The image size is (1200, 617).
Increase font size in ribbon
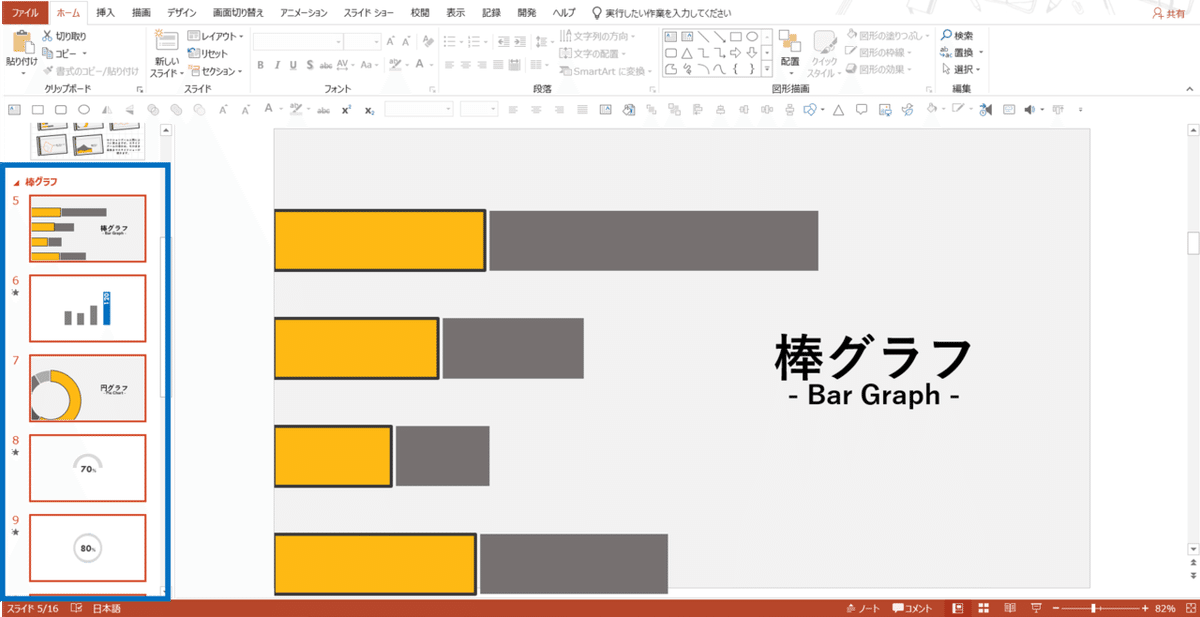point(393,42)
